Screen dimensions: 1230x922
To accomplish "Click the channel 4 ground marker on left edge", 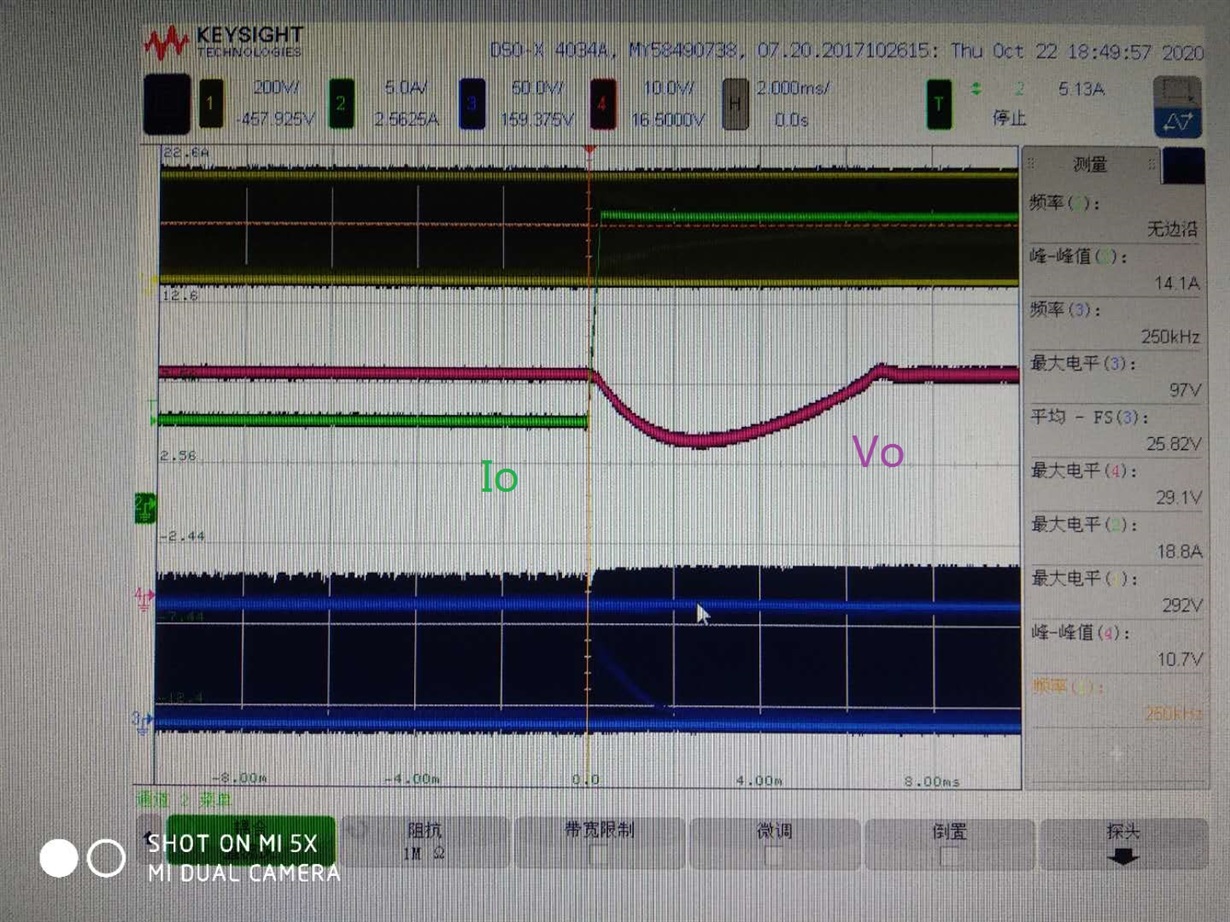I will click(142, 598).
